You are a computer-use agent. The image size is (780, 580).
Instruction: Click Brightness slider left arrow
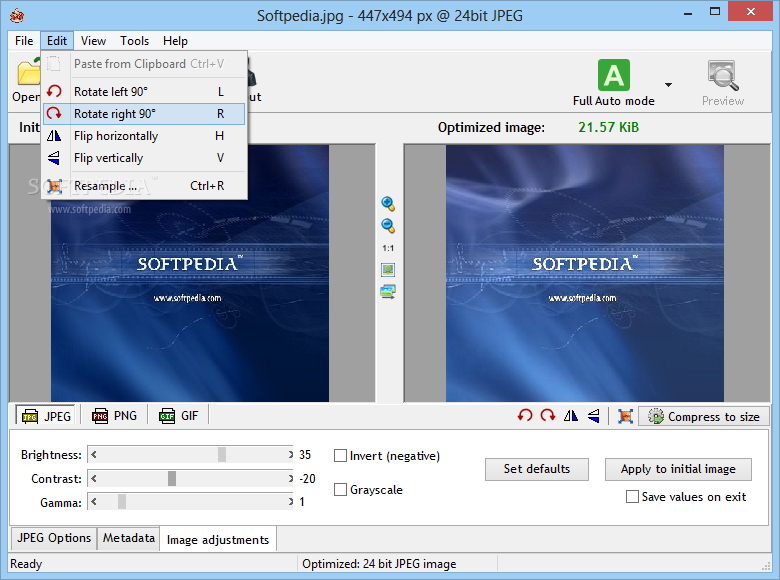pyautogui.click(x=94, y=454)
